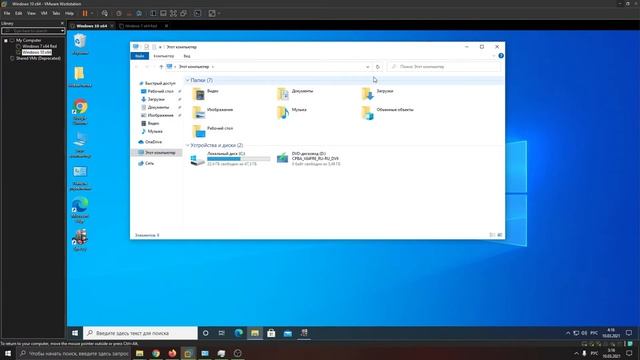Click the guest Windows Start button
The image size is (640, 360).
[x=75, y=333]
